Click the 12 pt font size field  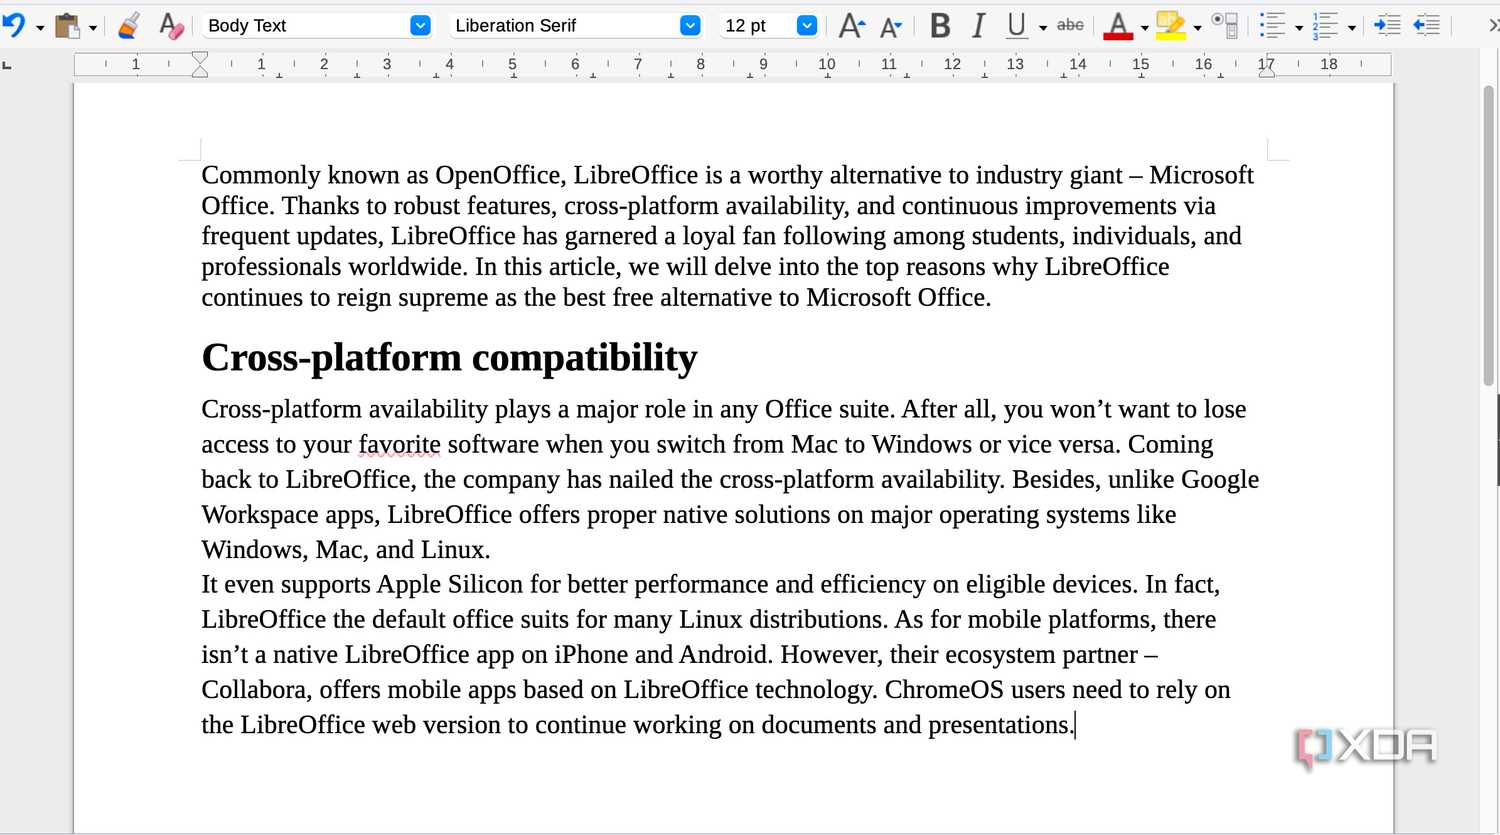point(757,25)
